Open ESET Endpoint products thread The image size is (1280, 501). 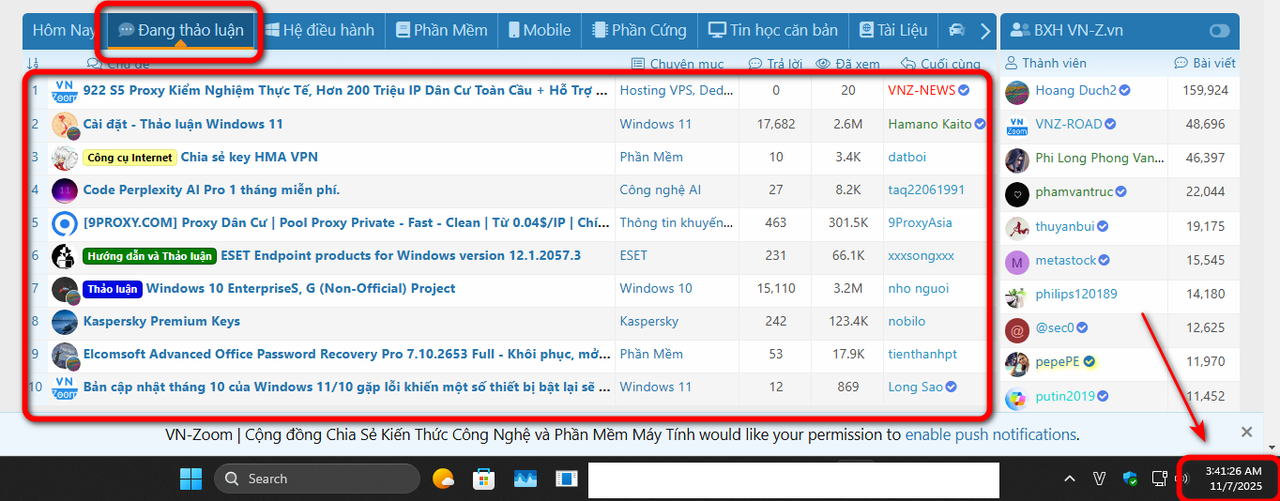400,255
